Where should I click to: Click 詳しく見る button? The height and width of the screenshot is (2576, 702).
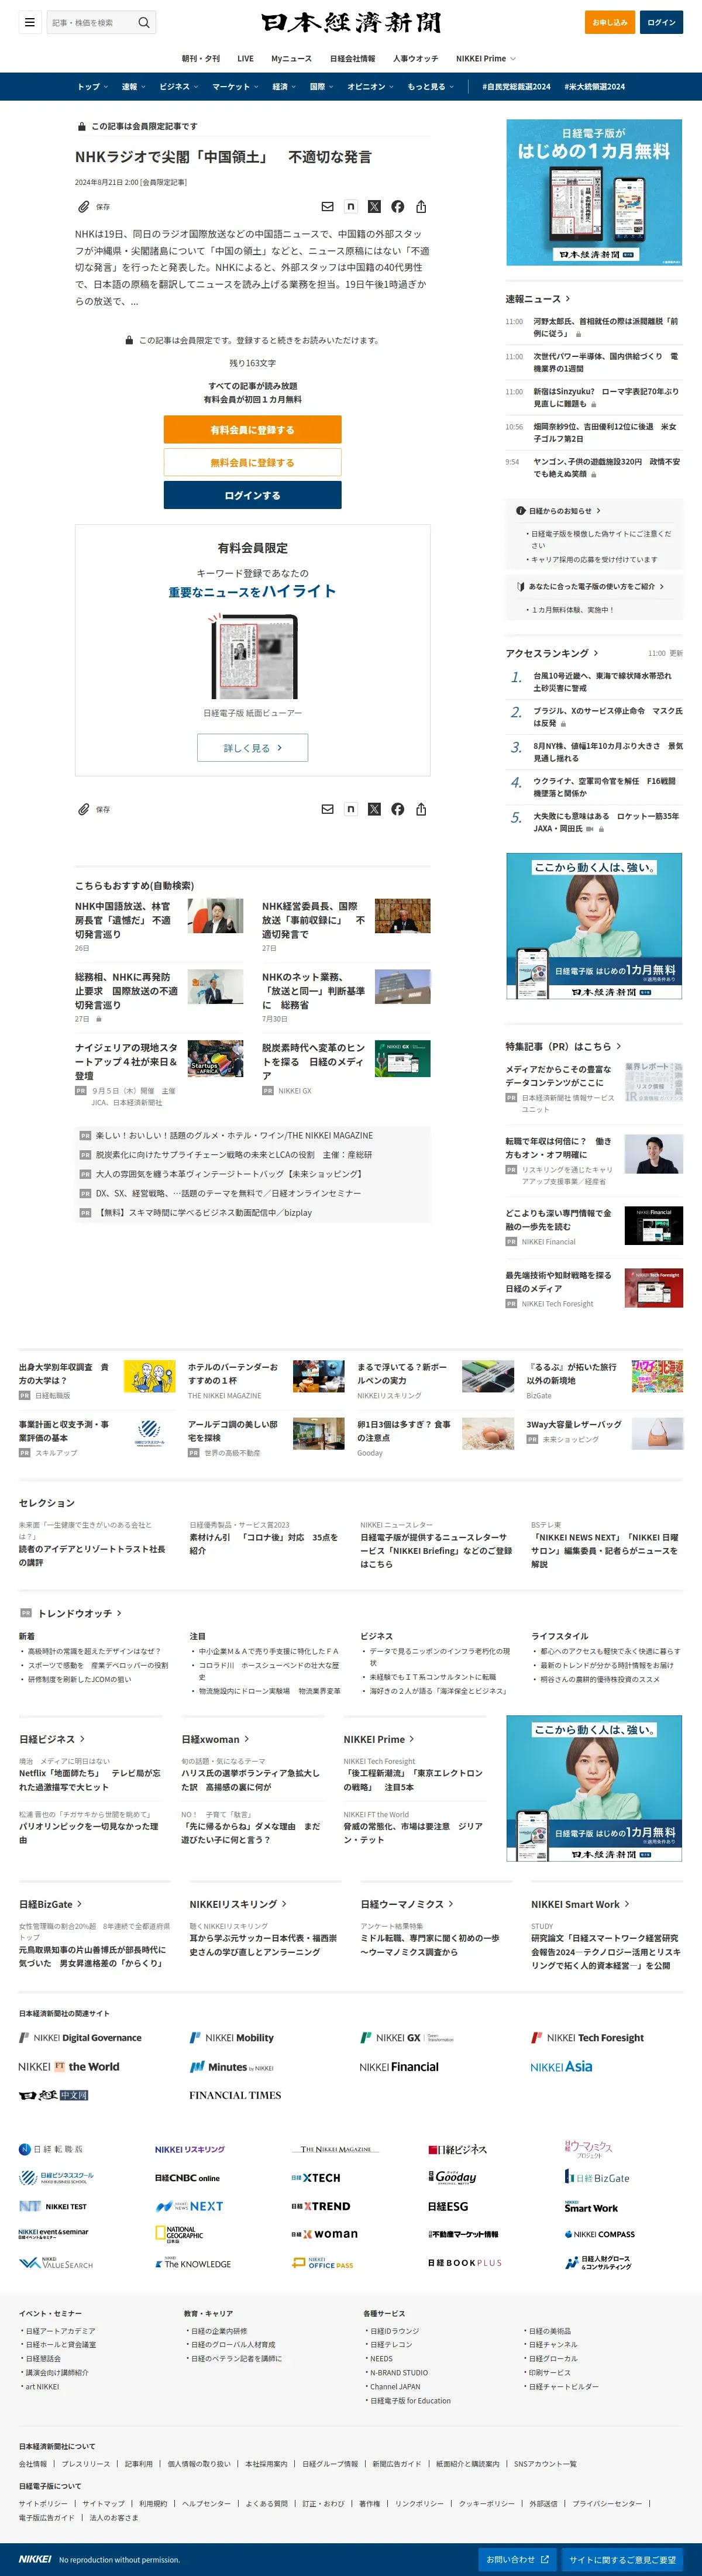tap(252, 748)
